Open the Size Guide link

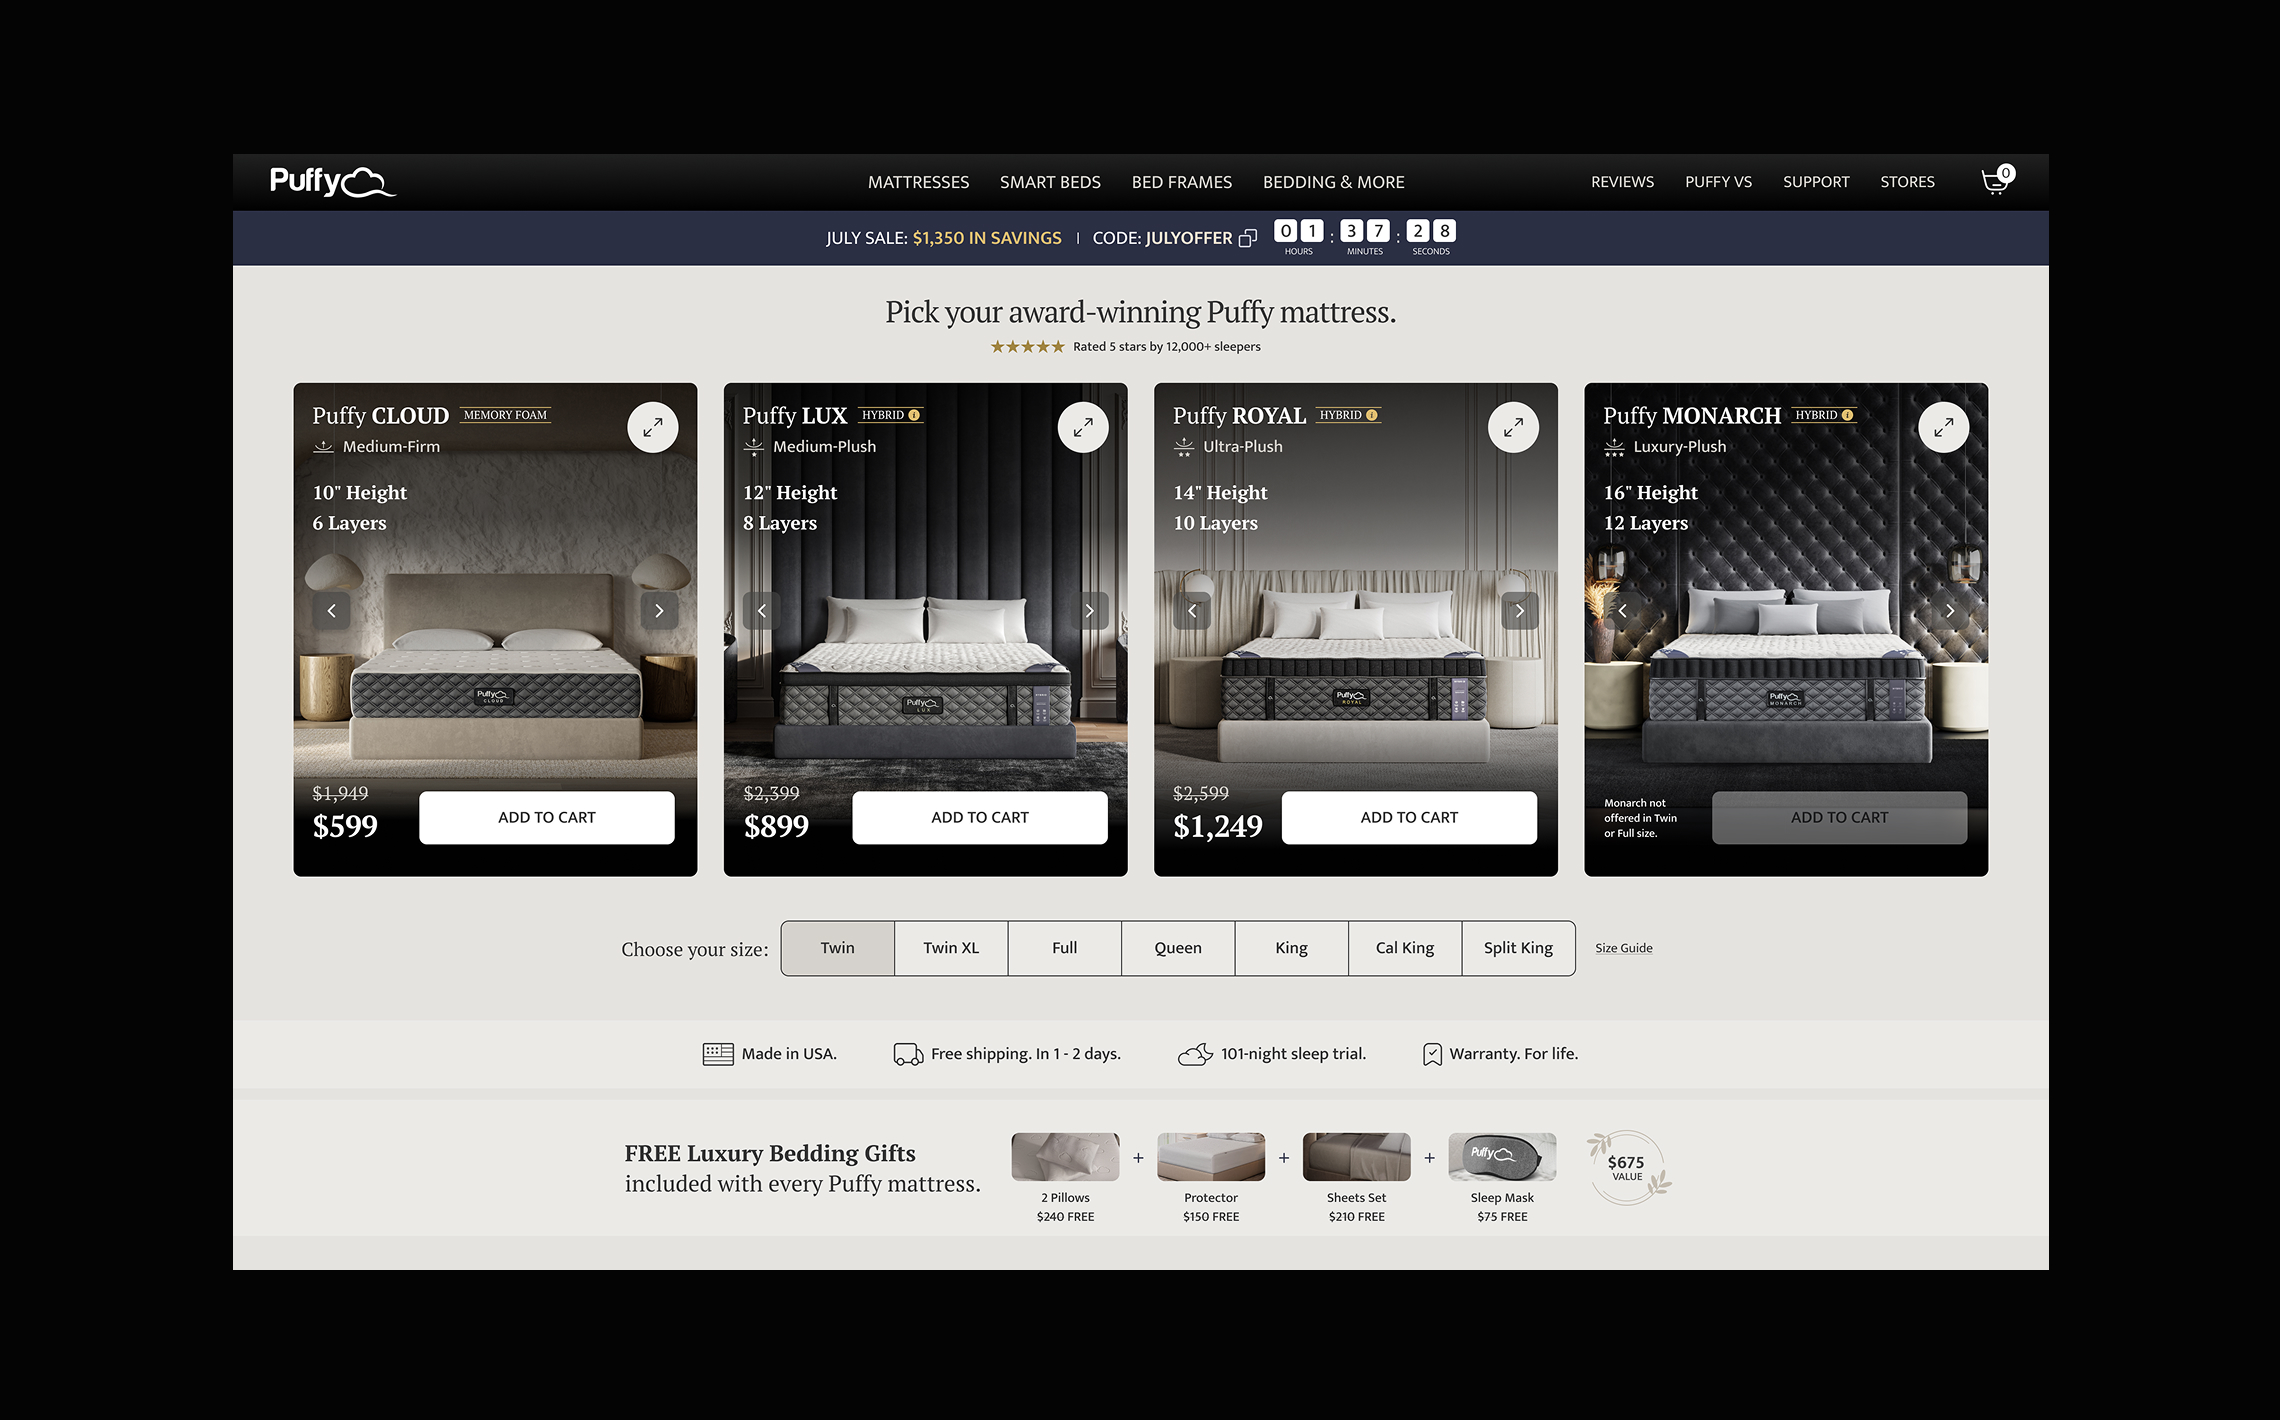tap(1624, 948)
